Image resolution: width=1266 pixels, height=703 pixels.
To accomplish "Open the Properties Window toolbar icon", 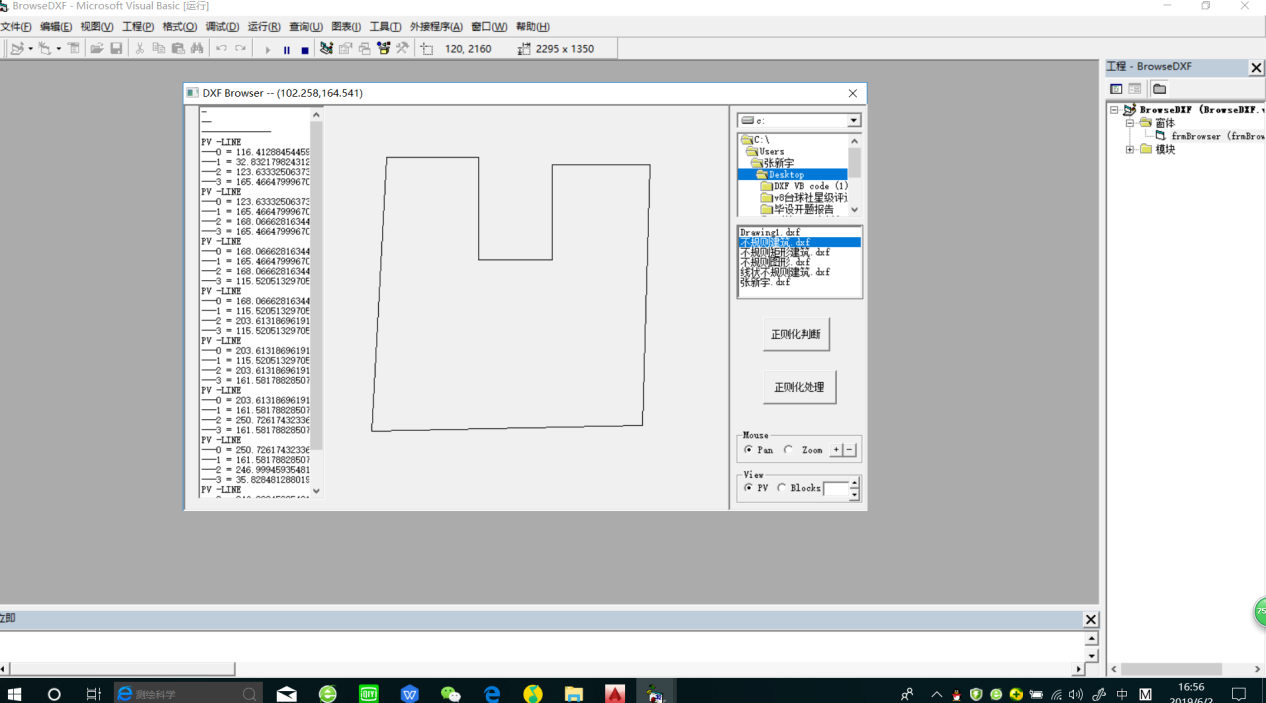I will tap(345, 48).
